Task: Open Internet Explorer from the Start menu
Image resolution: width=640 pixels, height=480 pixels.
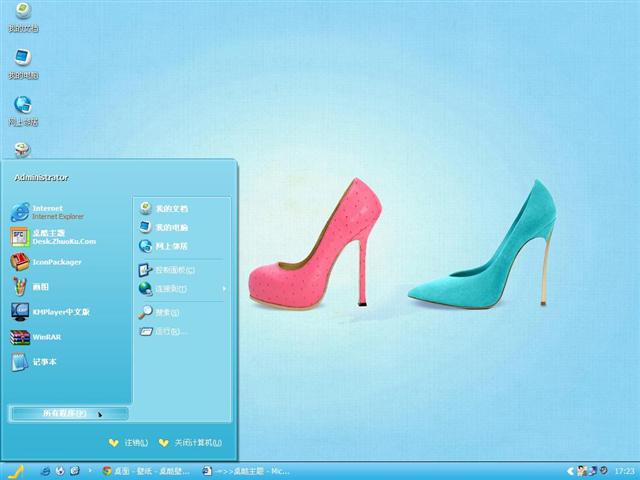Action: click(x=48, y=212)
